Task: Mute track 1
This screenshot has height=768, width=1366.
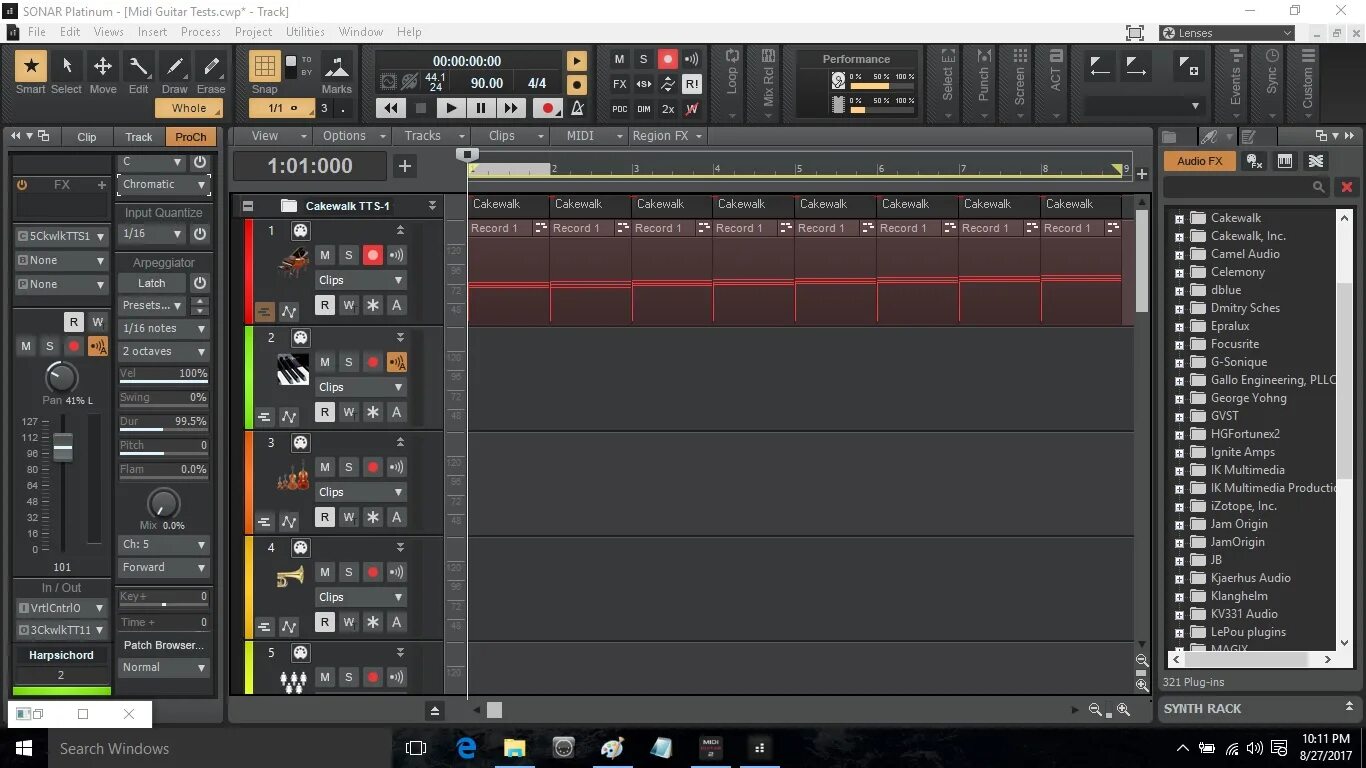Action: pyautogui.click(x=325, y=256)
